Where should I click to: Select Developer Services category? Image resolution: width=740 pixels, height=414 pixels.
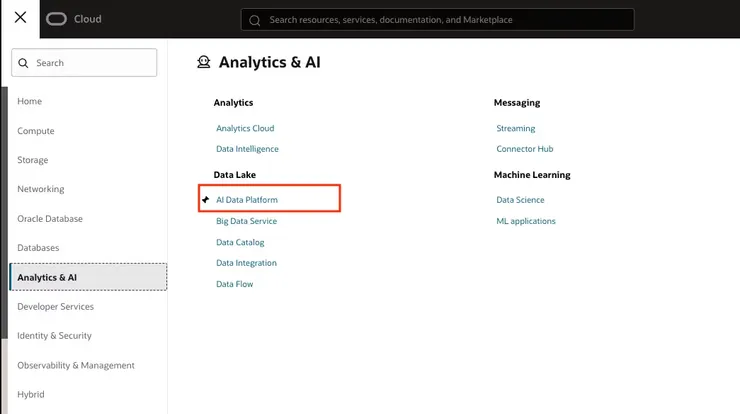pyautogui.click(x=56, y=307)
